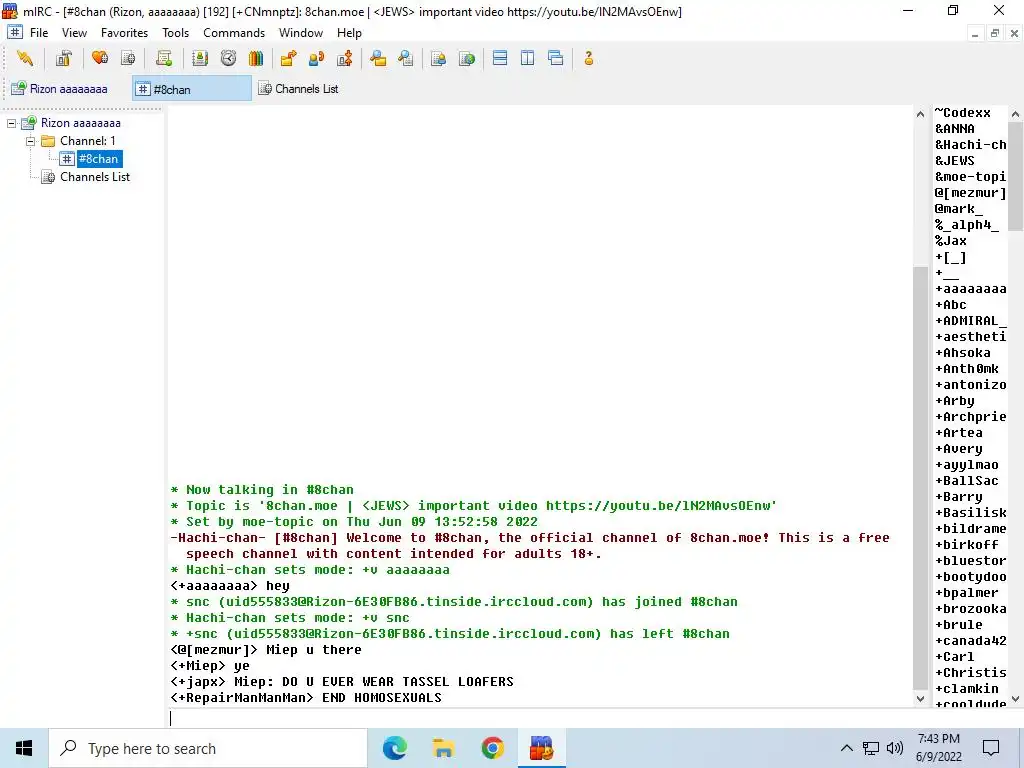Screen dimensions: 1024x768
Task: Tile windows vertically toolbar icon
Action: tap(528, 59)
